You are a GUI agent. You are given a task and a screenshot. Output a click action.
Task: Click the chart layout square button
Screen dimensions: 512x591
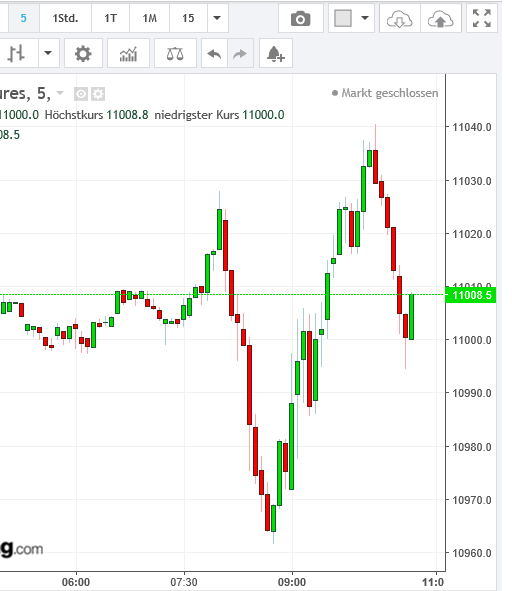(343, 18)
